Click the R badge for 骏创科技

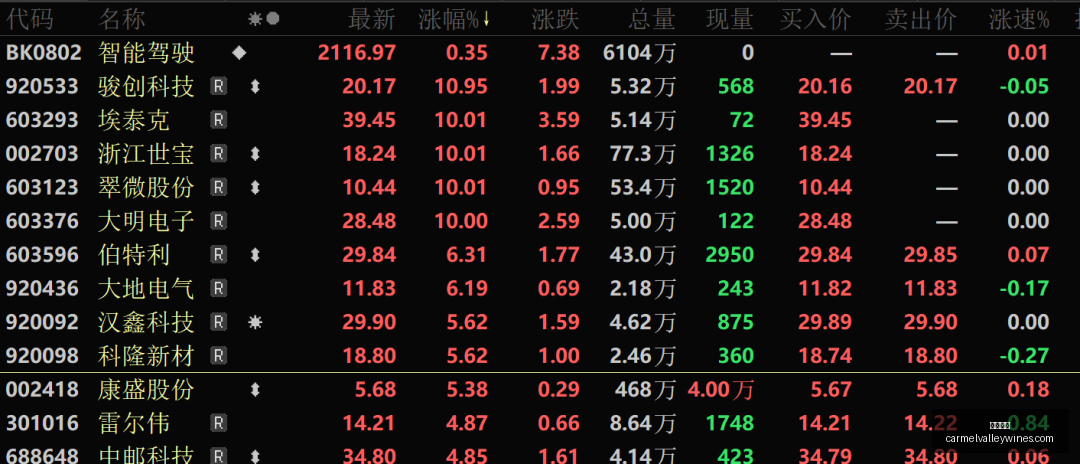tap(218, 86)
